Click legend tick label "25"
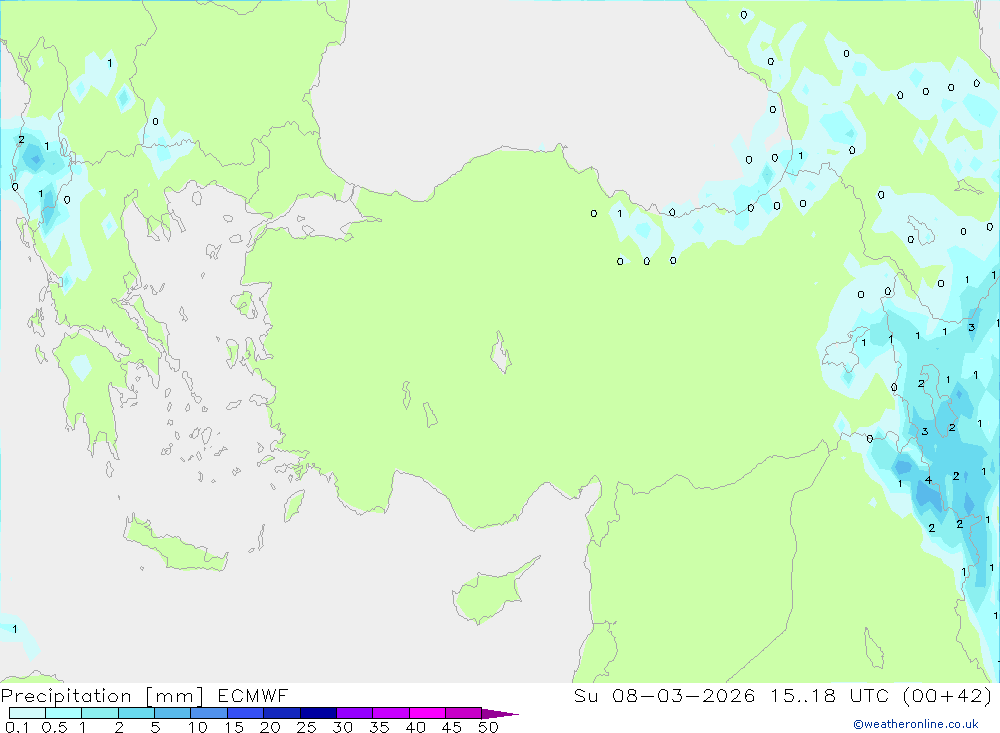 click(x=306, y=727)
